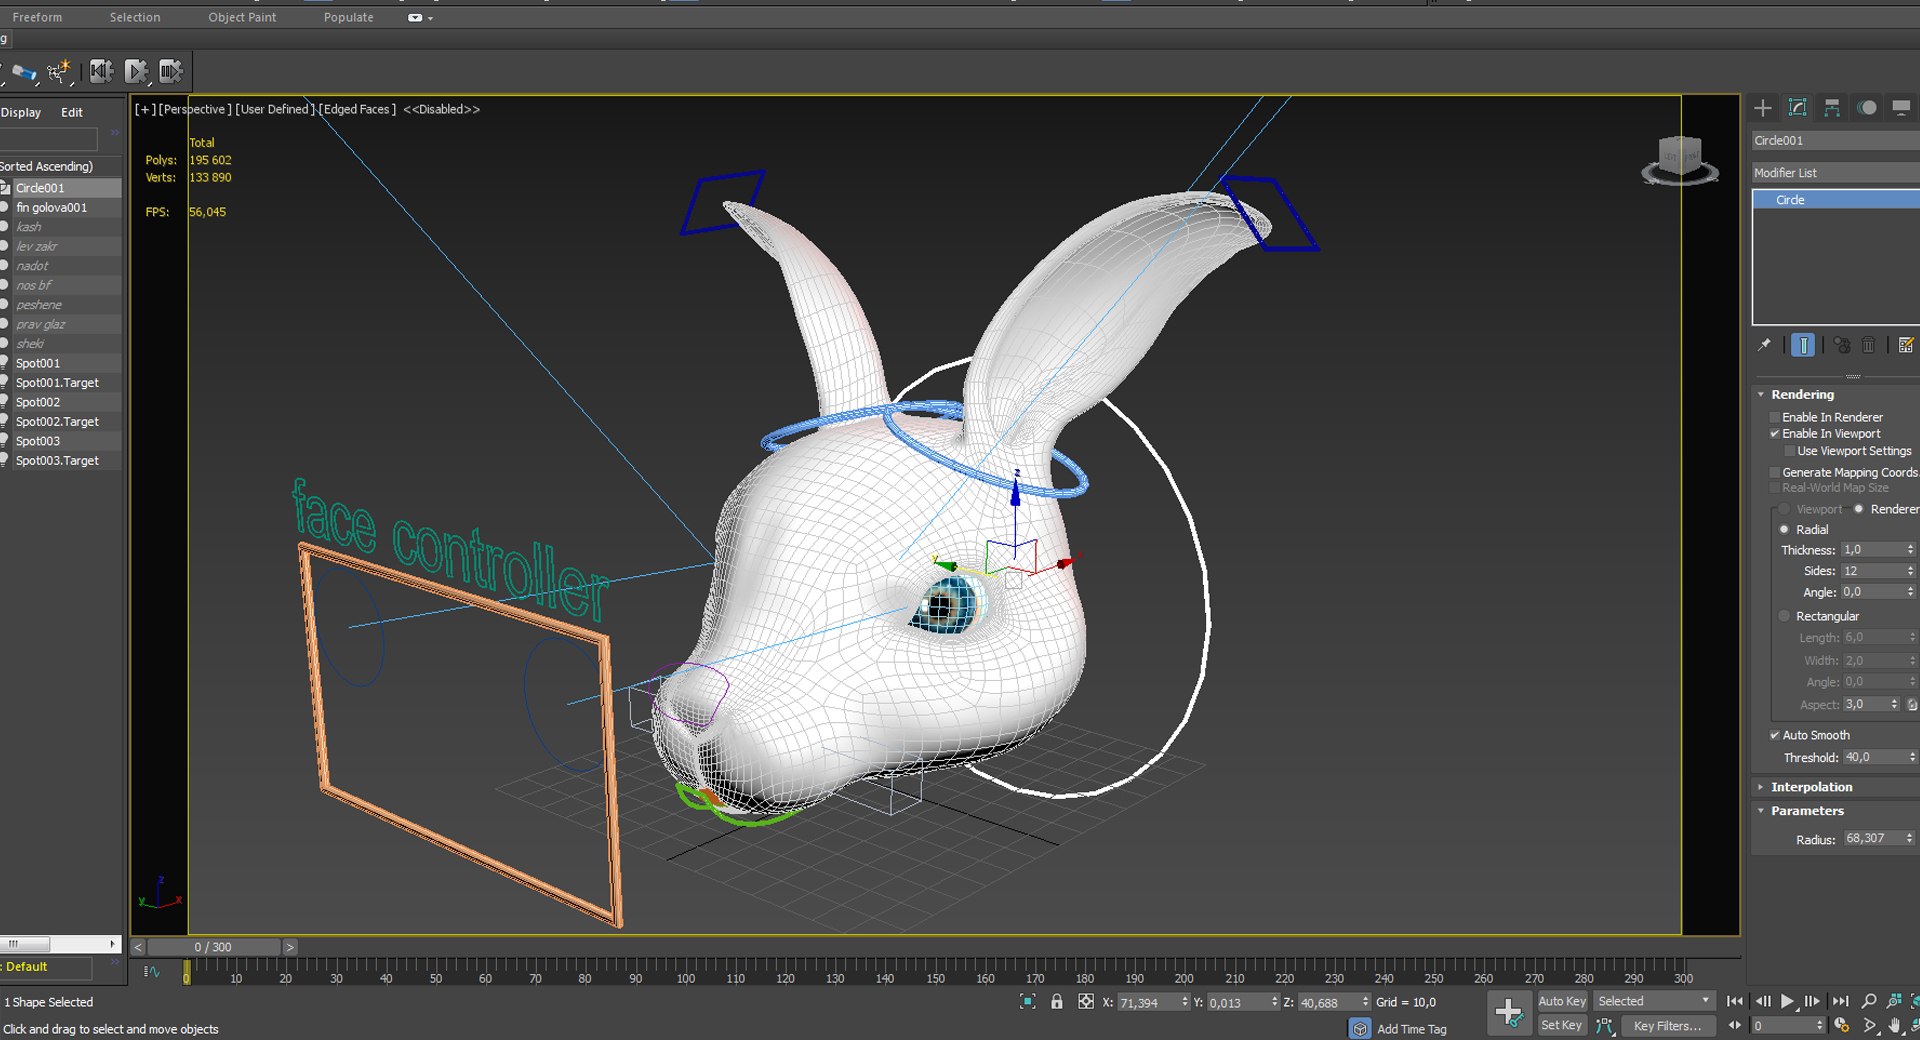Open the Modify command panel tab
The image size is (1920, 1040).
pos(1797,108)
